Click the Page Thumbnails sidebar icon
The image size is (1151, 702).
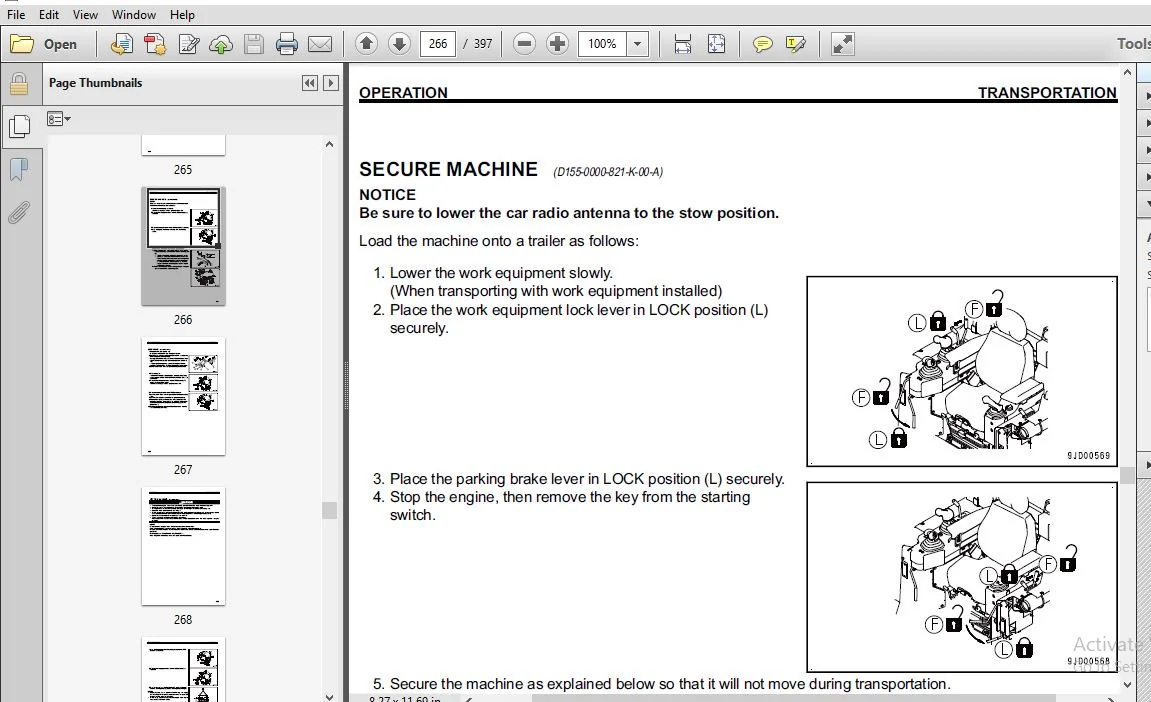tap(19, 126)
